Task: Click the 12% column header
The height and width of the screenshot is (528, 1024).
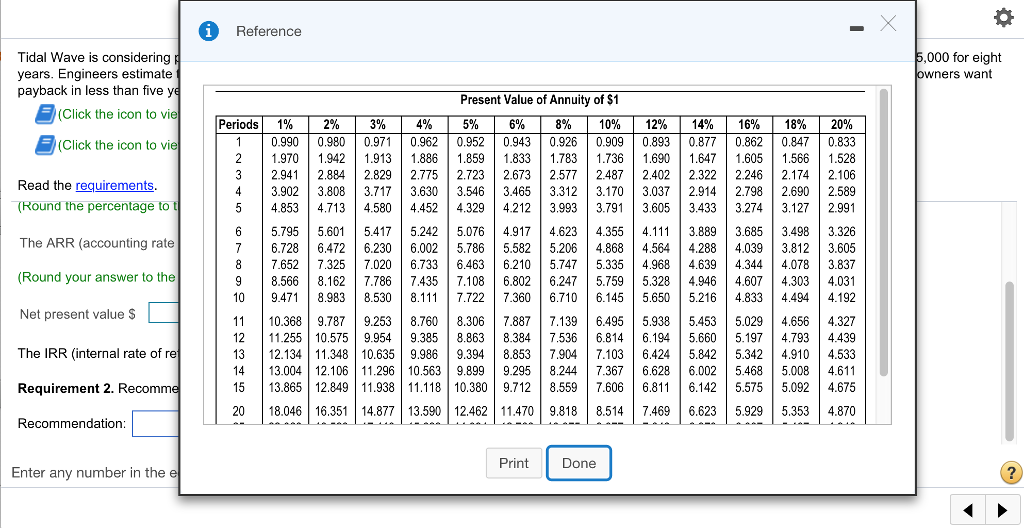Action: point(656,125)
